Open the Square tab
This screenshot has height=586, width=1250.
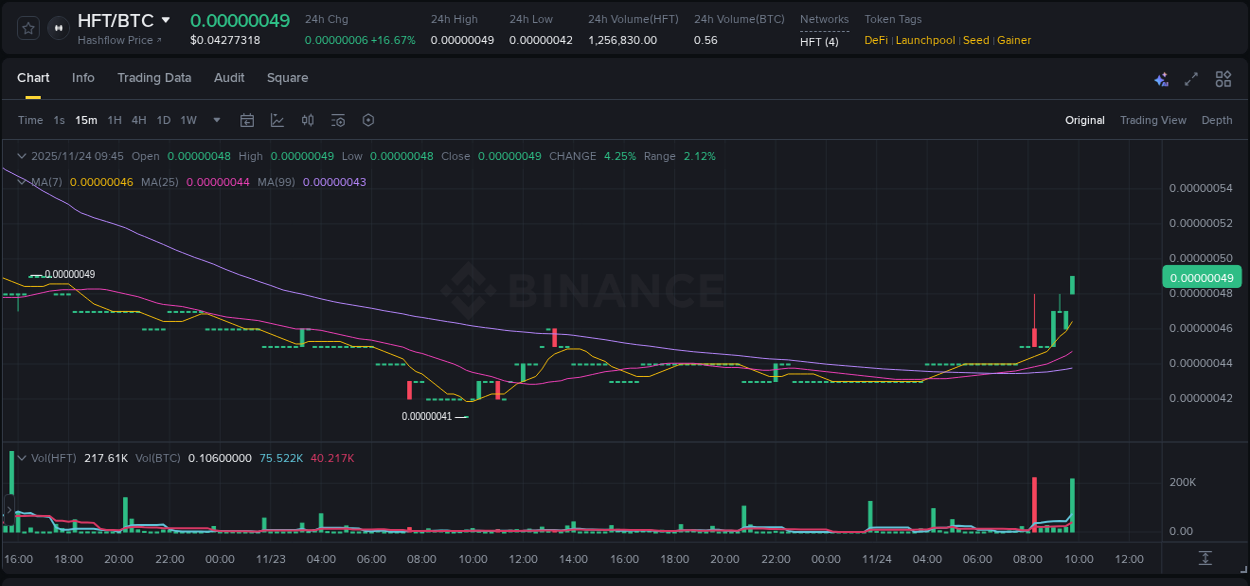pyautogui.click(x=287, y=78)
